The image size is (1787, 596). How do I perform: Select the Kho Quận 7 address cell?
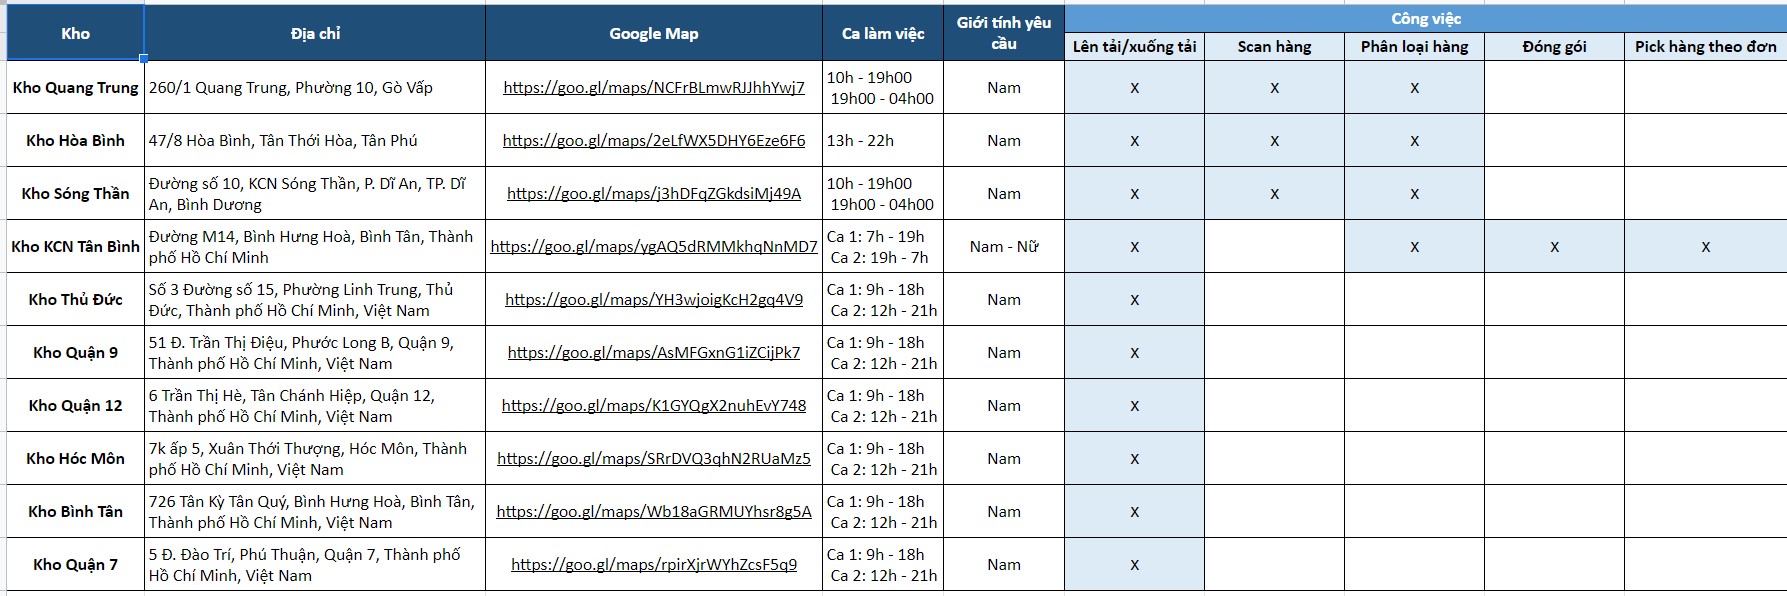tap(315, 565)
